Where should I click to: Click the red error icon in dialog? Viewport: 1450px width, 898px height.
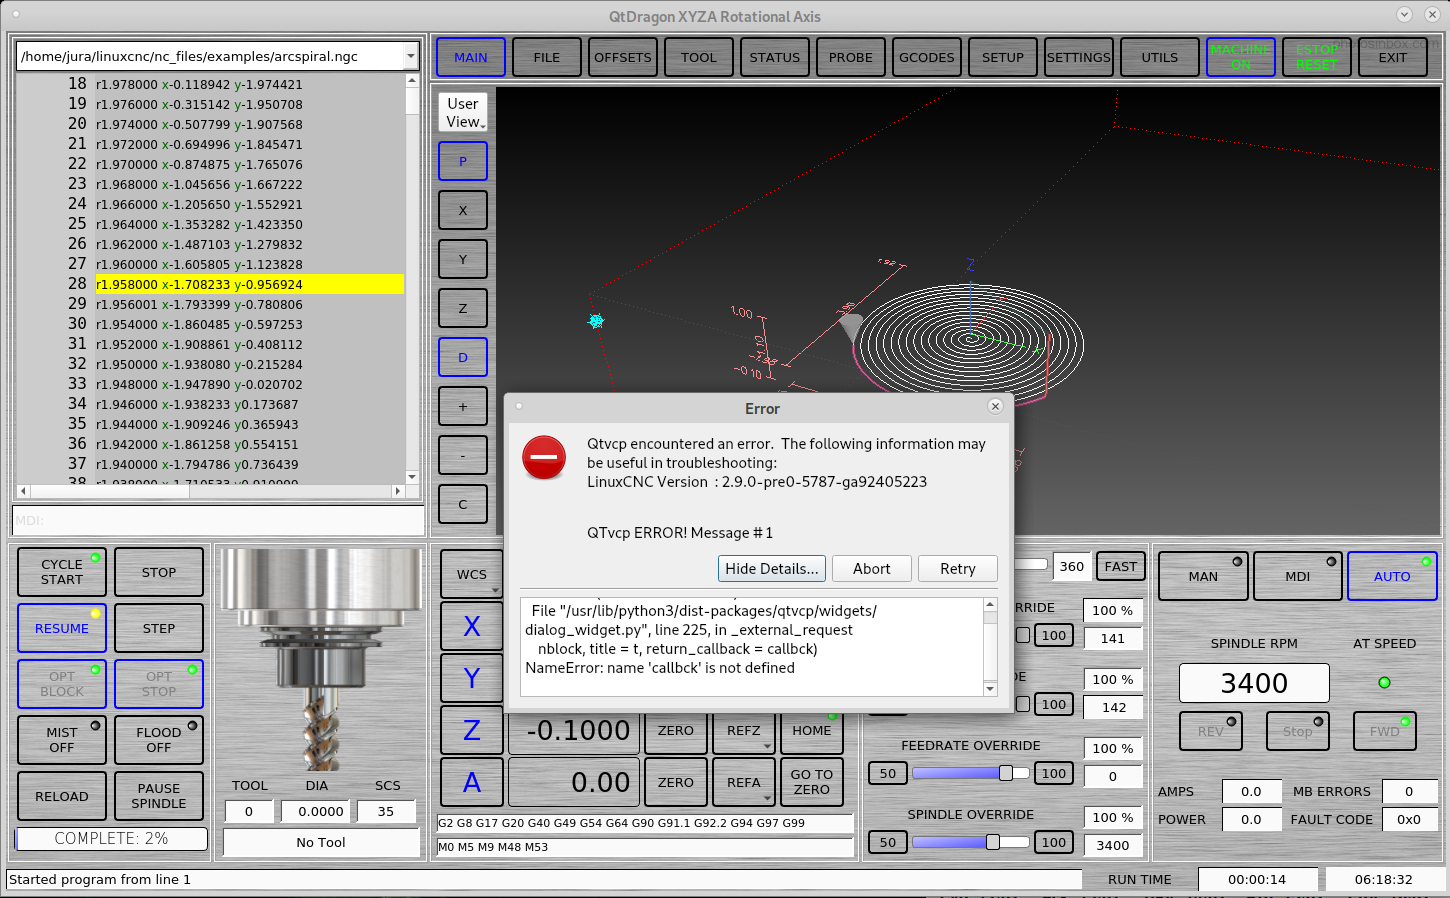544,458
